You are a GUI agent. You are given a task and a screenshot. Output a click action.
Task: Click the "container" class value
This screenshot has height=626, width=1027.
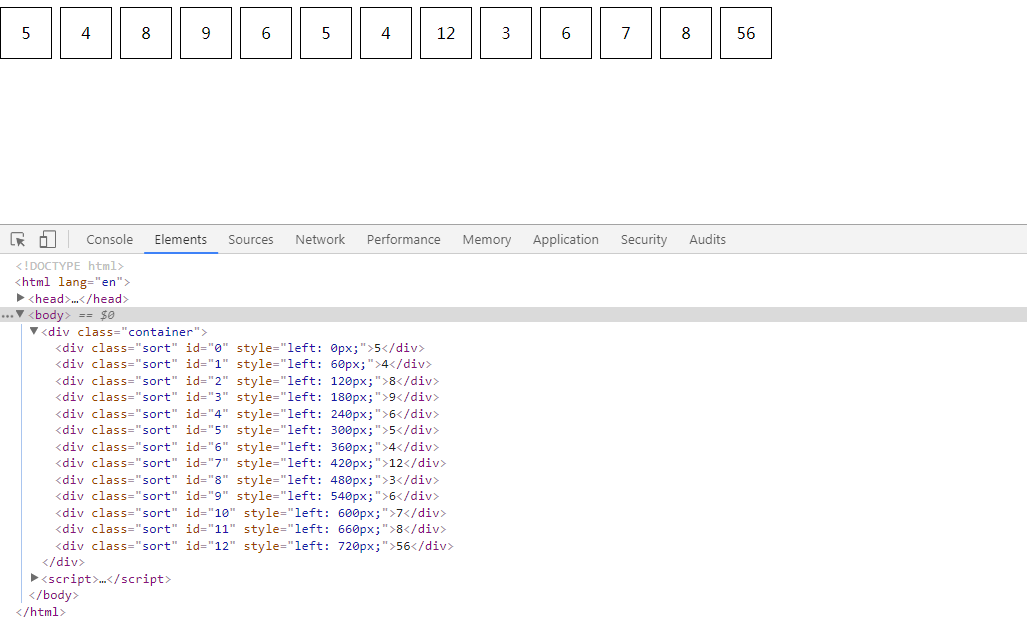(160, 331)
